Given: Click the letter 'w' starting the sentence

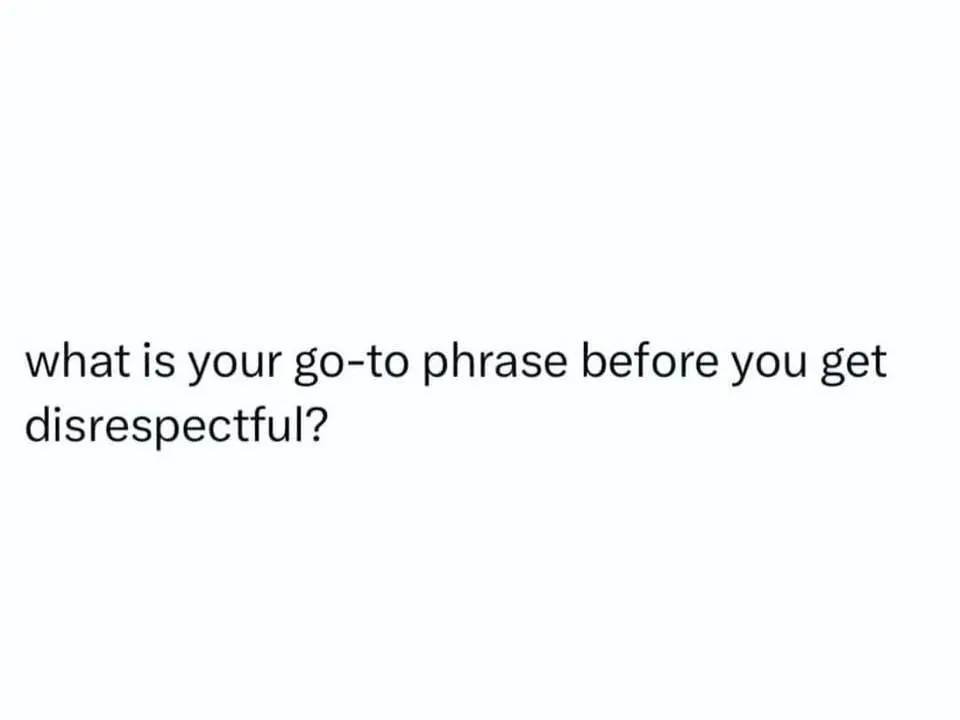Looking at the screenshot, I should [x=41, y=366].
